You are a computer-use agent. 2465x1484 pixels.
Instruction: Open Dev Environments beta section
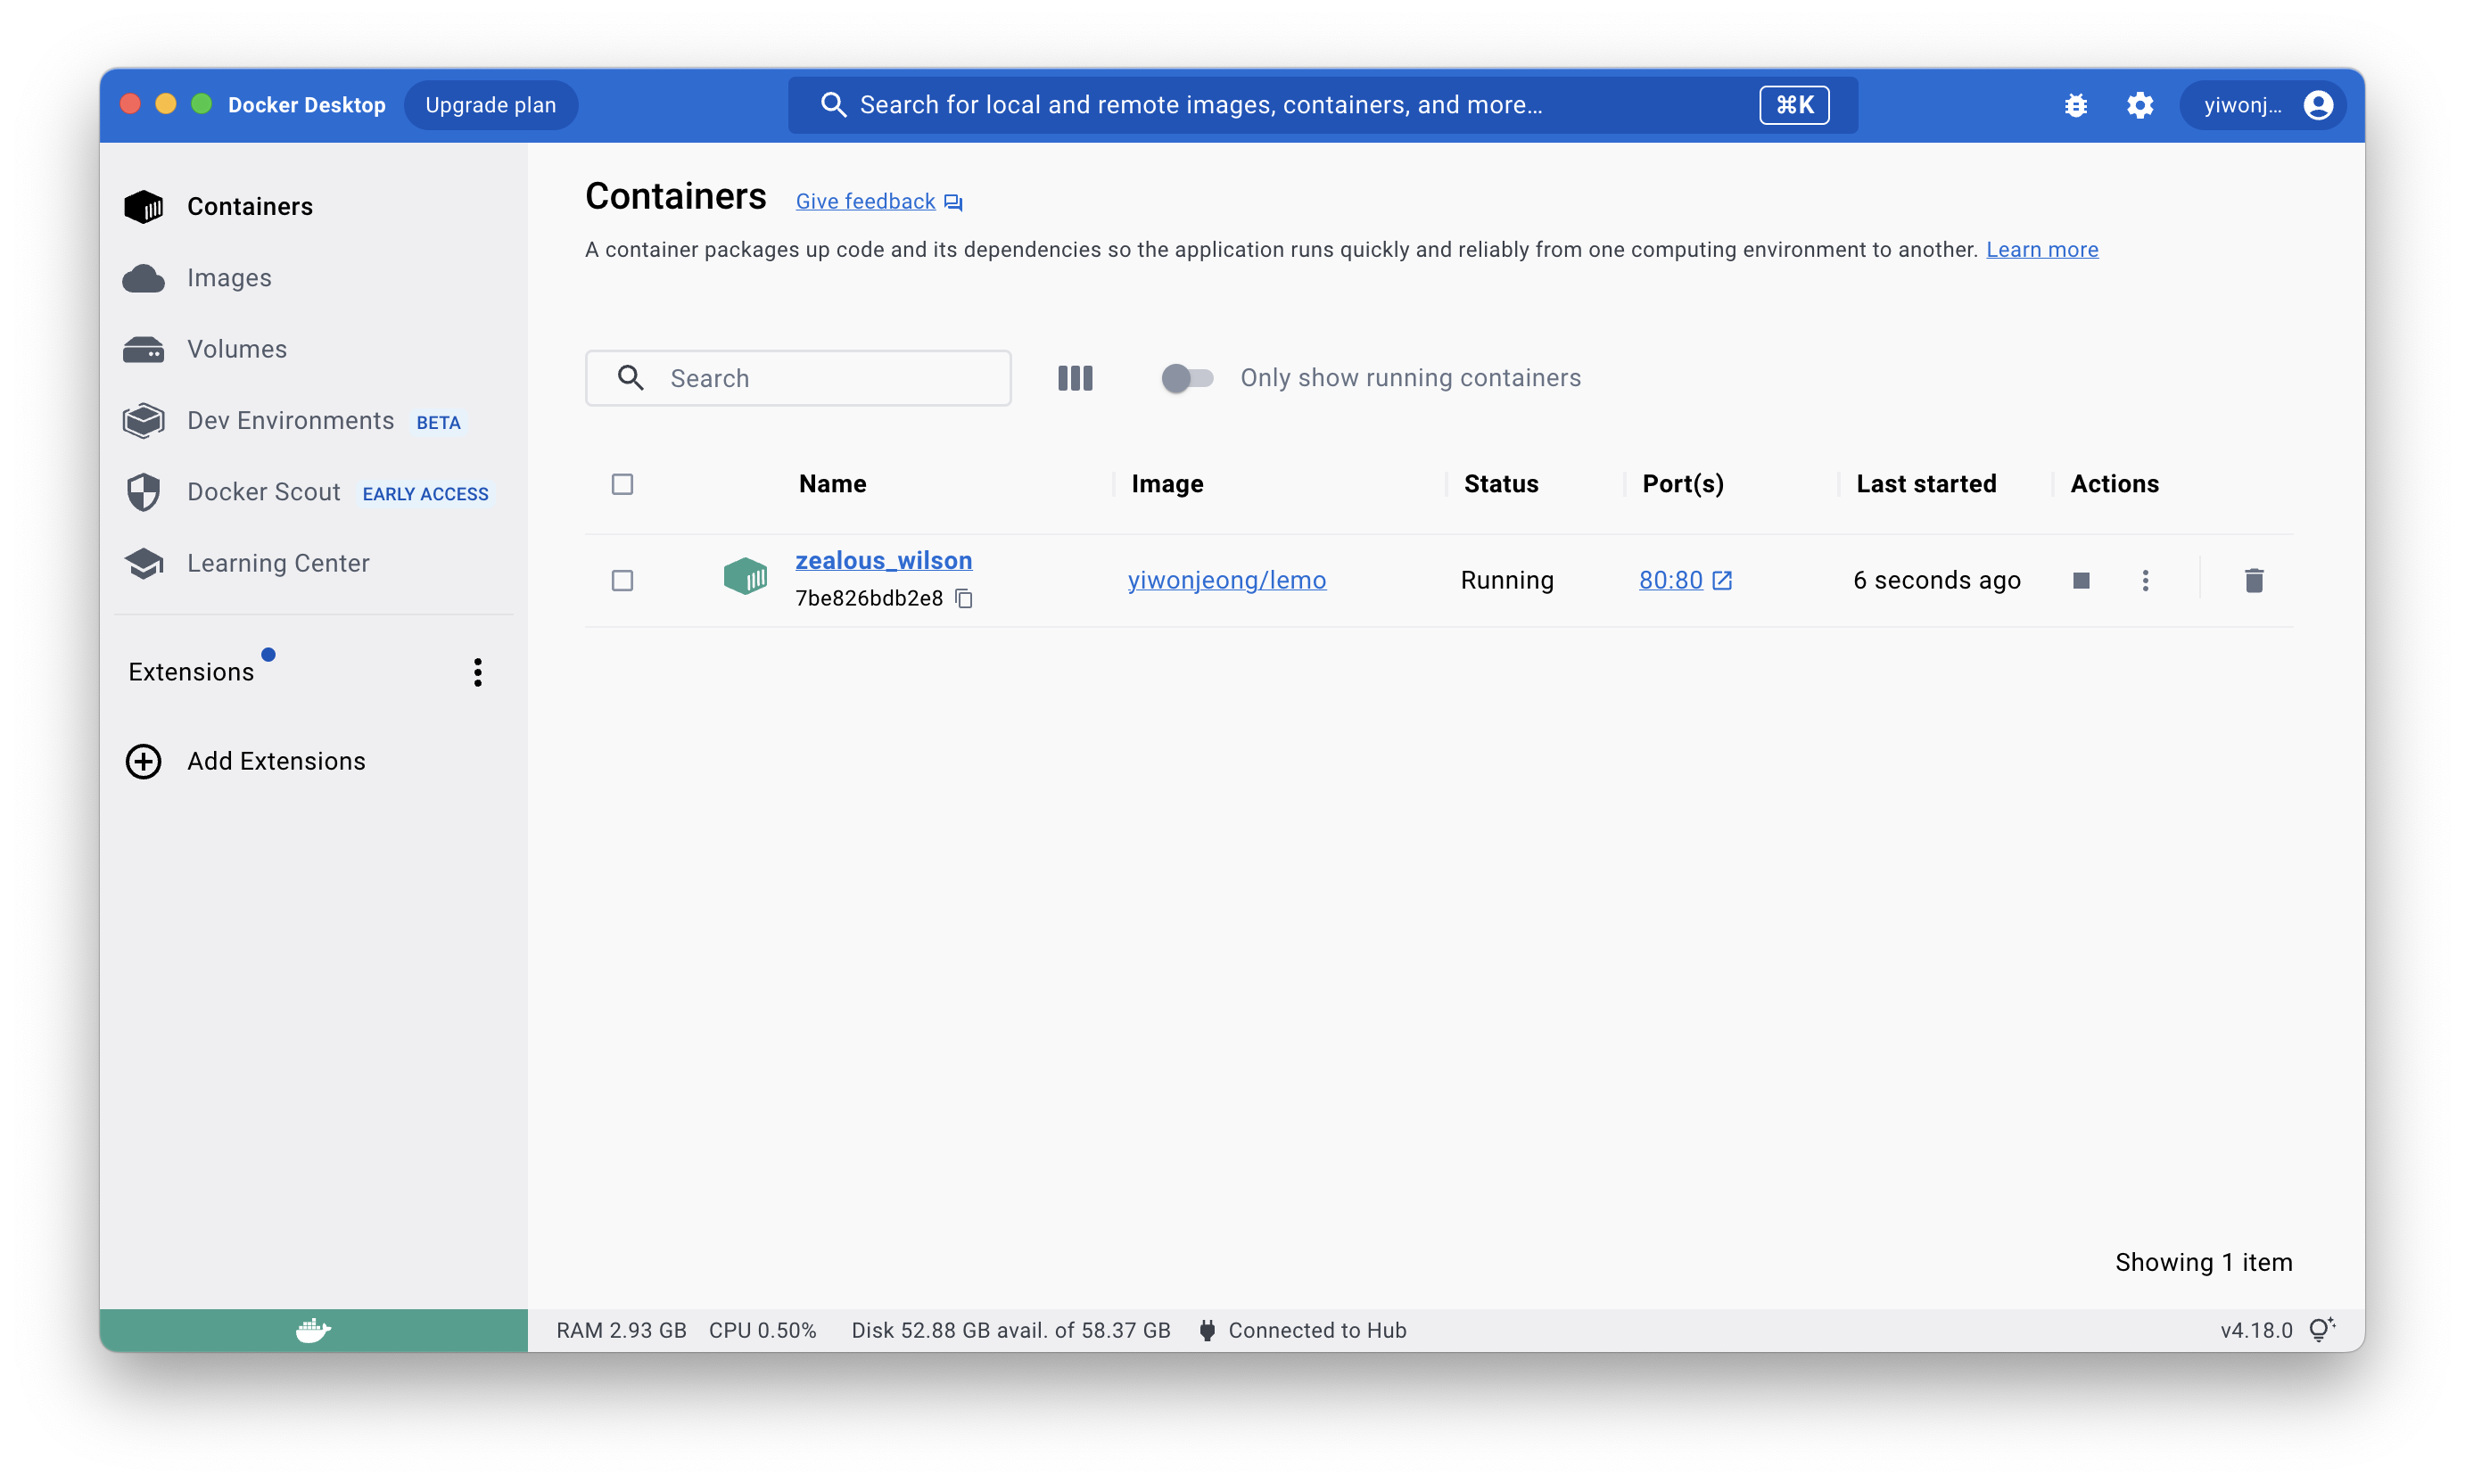pos(313,420)
